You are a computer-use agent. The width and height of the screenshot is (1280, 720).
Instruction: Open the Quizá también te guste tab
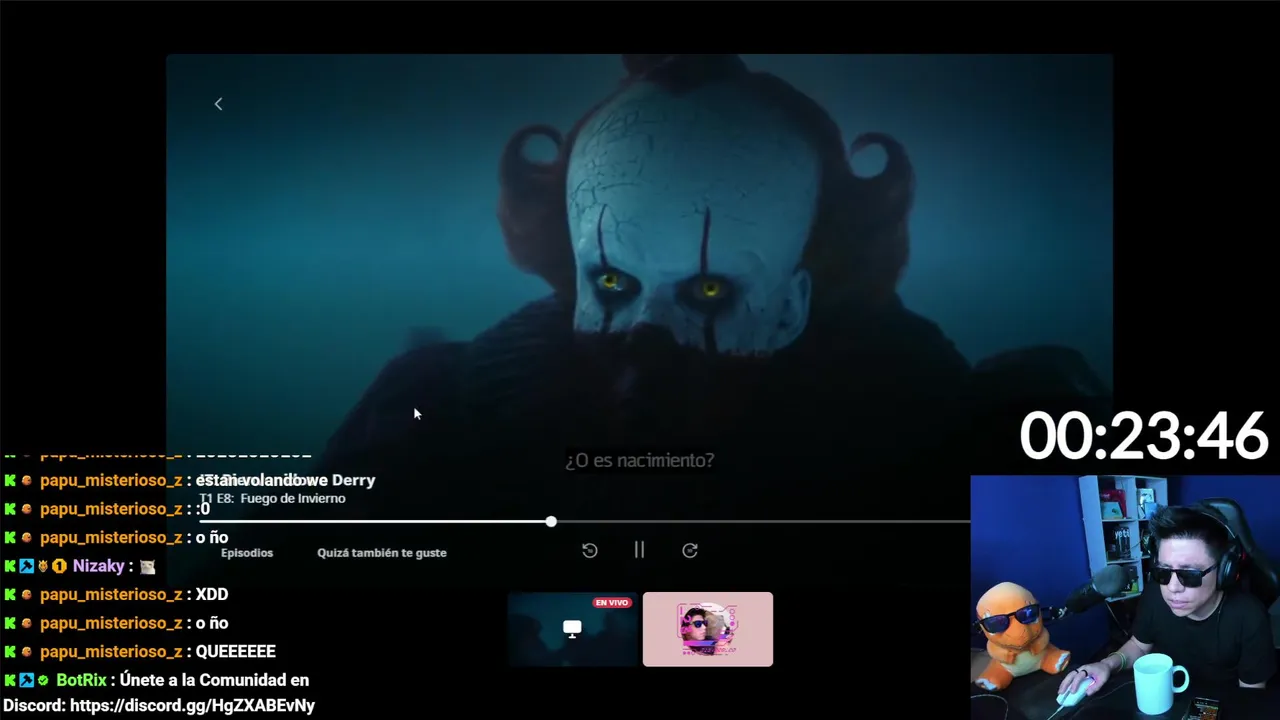coord(382,553)
